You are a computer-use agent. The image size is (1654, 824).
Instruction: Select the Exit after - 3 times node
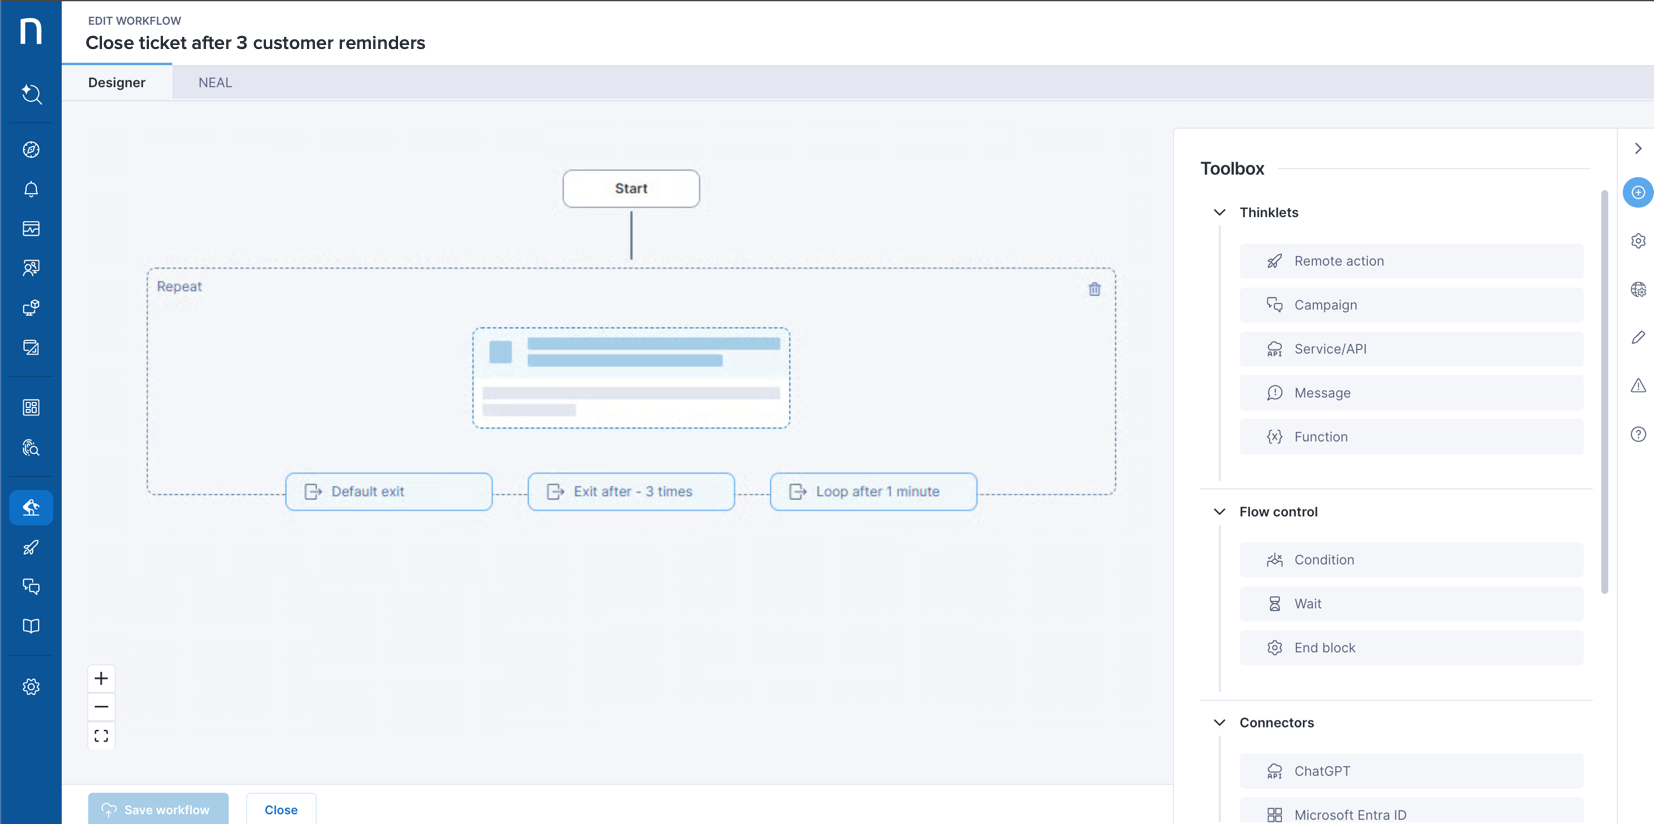click(x=631, y=492)
